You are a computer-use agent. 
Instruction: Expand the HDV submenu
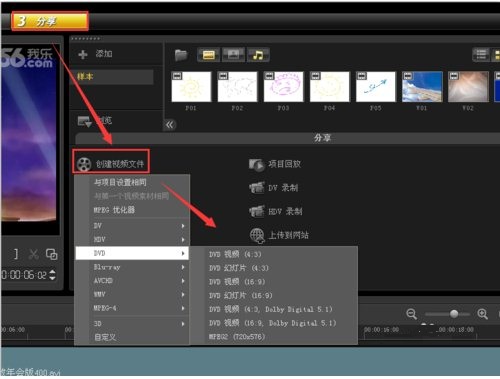[132, 240]
